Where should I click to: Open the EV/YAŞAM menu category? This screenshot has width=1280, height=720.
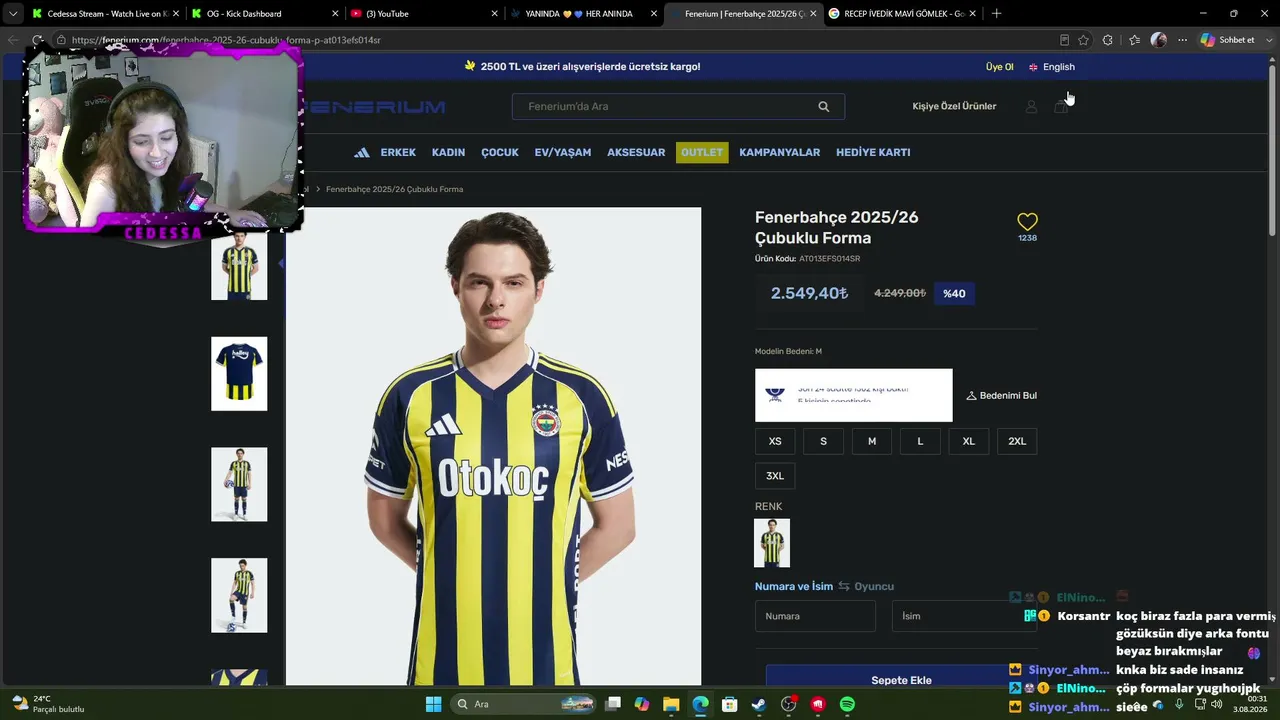tap(563, 152)
